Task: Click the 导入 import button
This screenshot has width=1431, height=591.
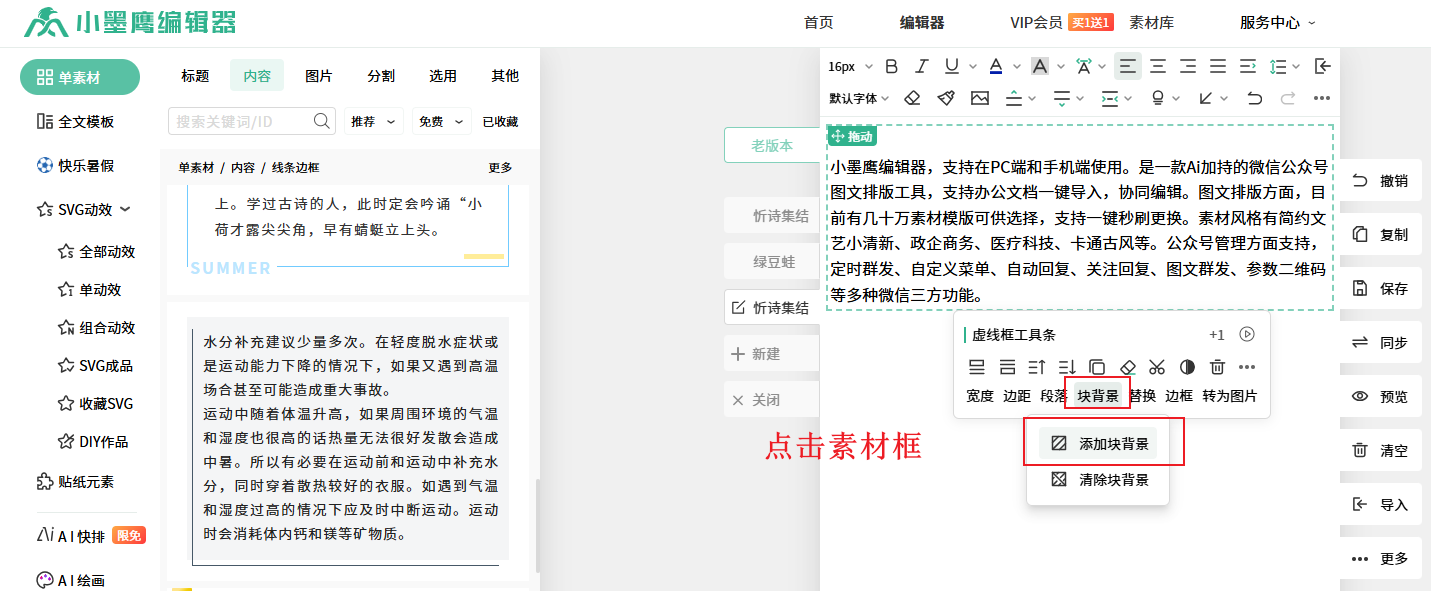Action: point(1381,505)
